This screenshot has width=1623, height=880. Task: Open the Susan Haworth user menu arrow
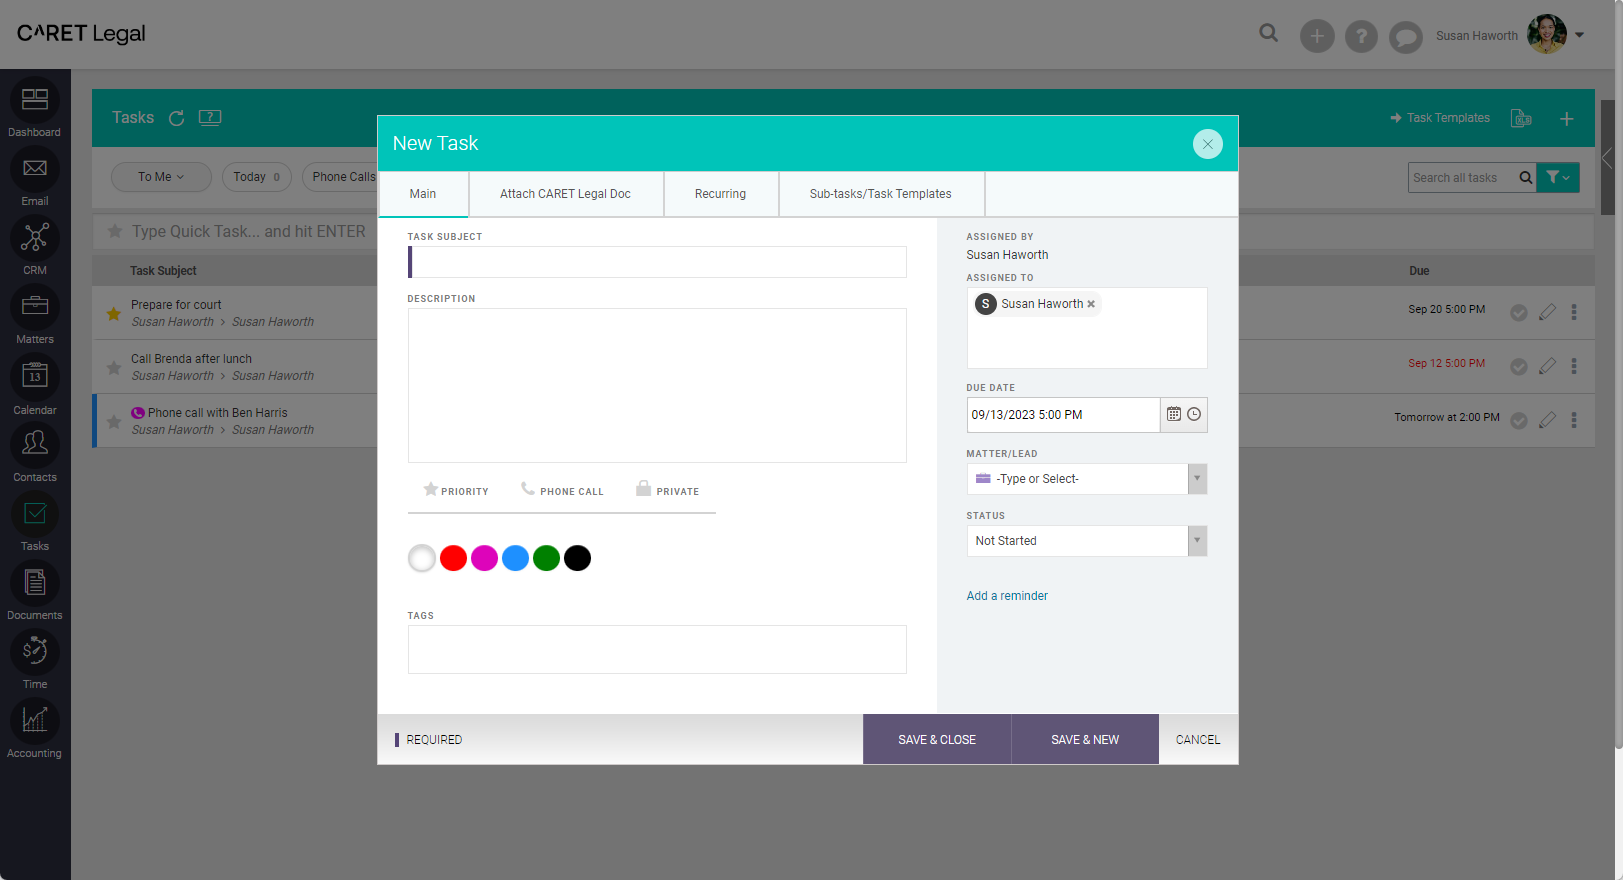(1580, 35)
